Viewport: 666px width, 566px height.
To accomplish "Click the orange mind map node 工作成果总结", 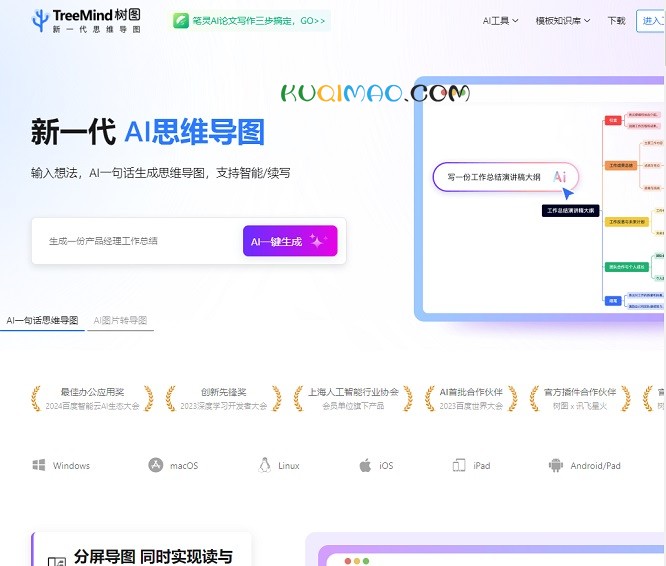I will coord(621,165).
